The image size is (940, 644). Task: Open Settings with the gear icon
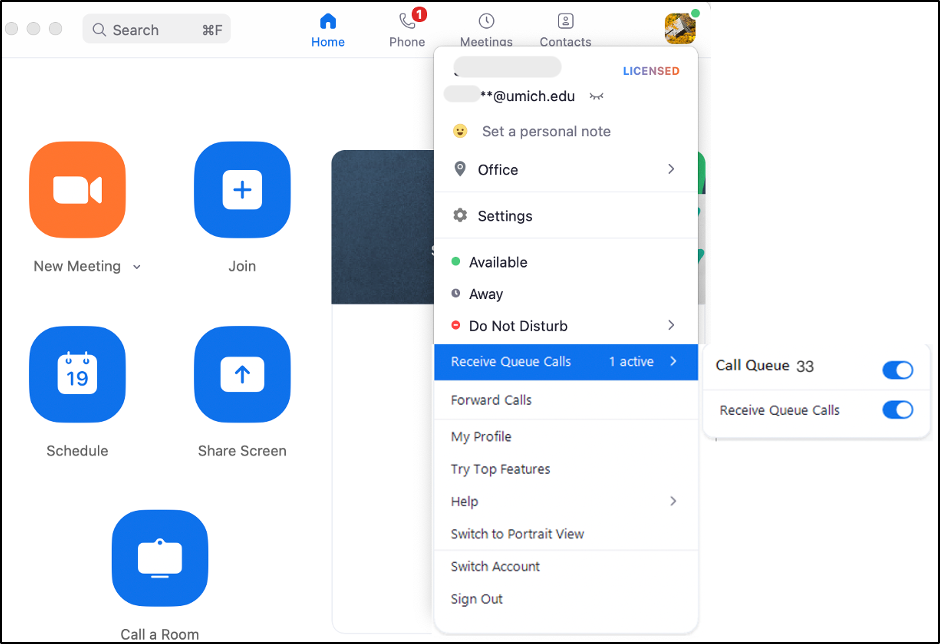click(504, 216)
